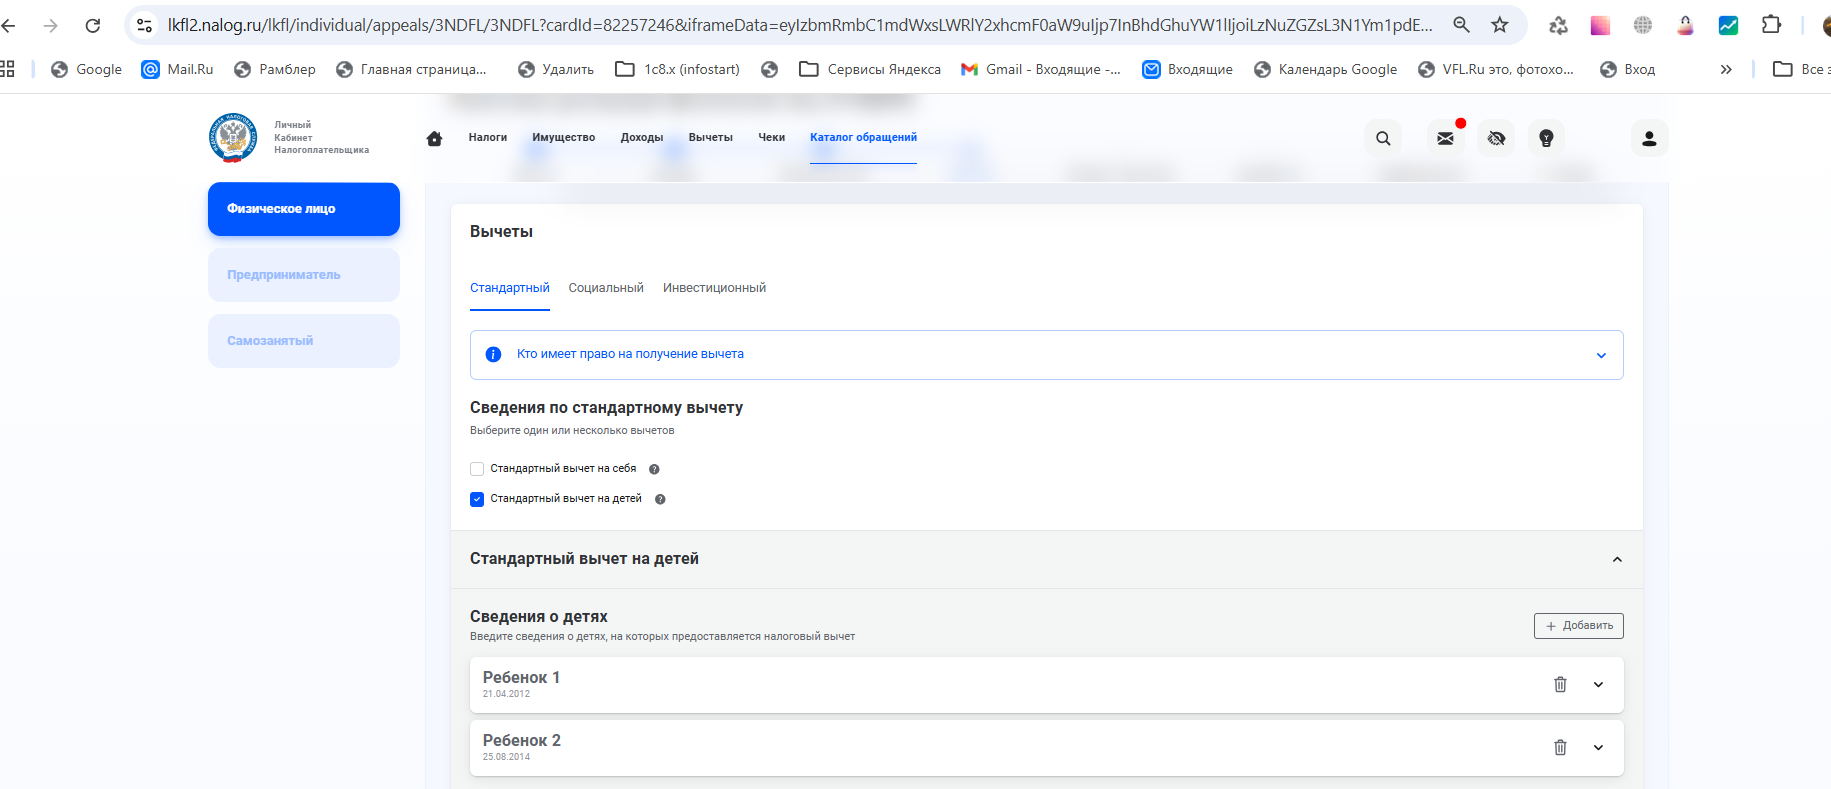1831x789 pixels.
Task: Click help icon next to вычет на детей
Action: click(x=660, y=499)
